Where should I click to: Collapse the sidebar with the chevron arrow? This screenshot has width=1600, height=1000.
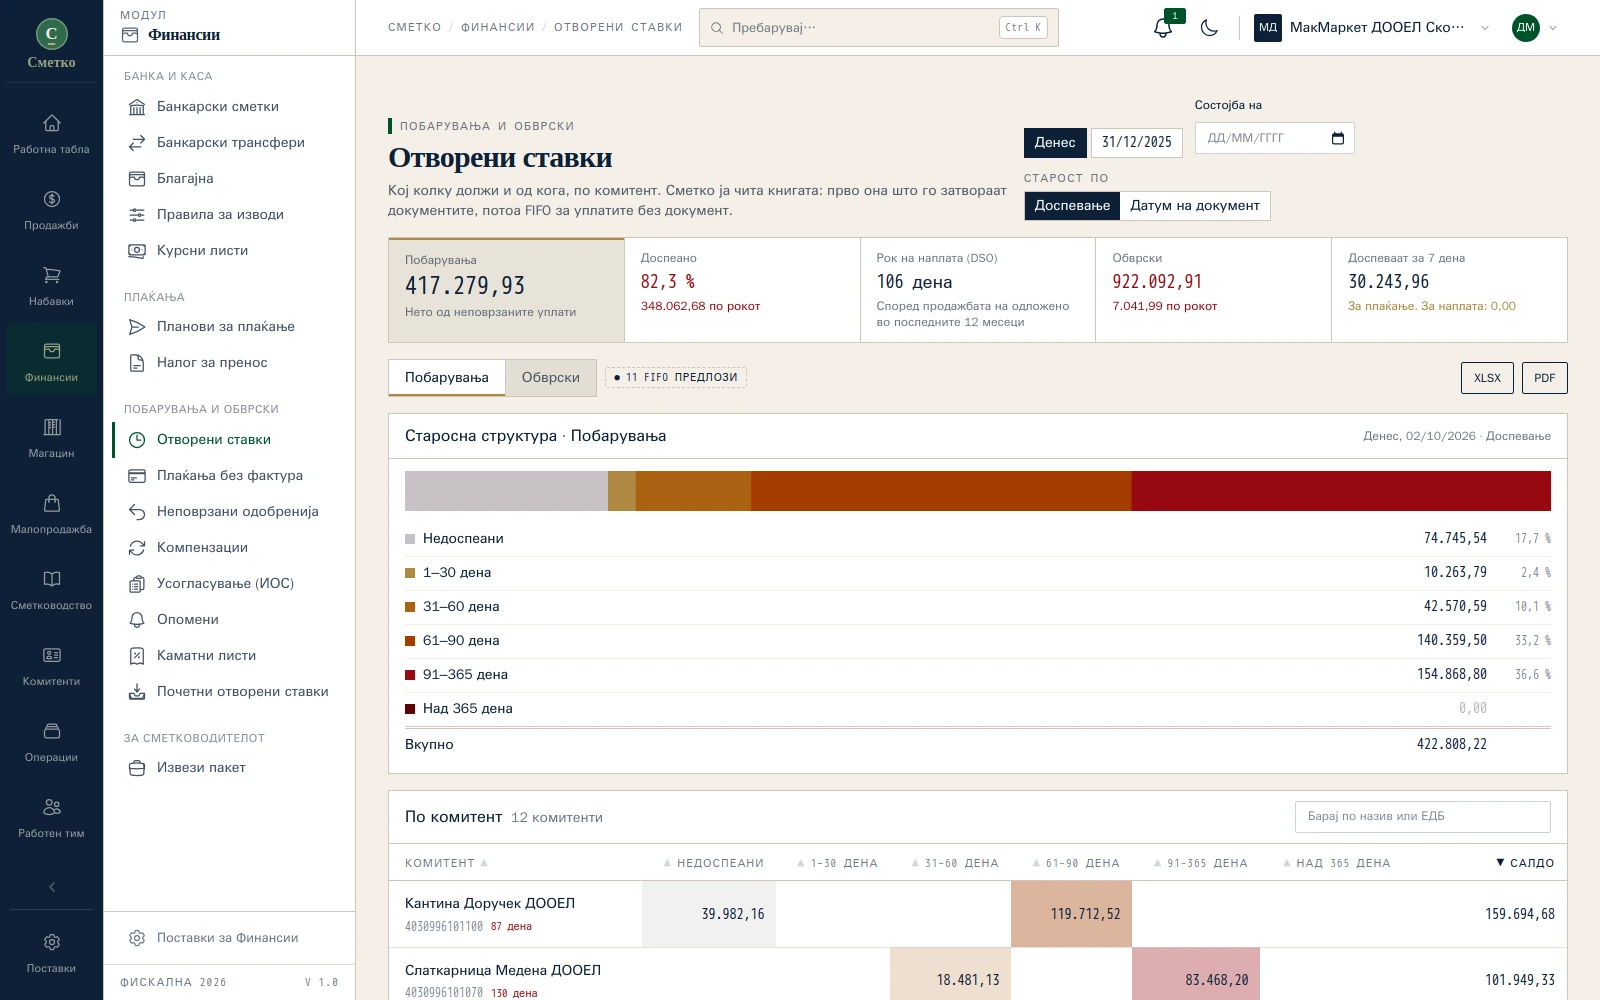pyautogui.click(x=51, y=887)
